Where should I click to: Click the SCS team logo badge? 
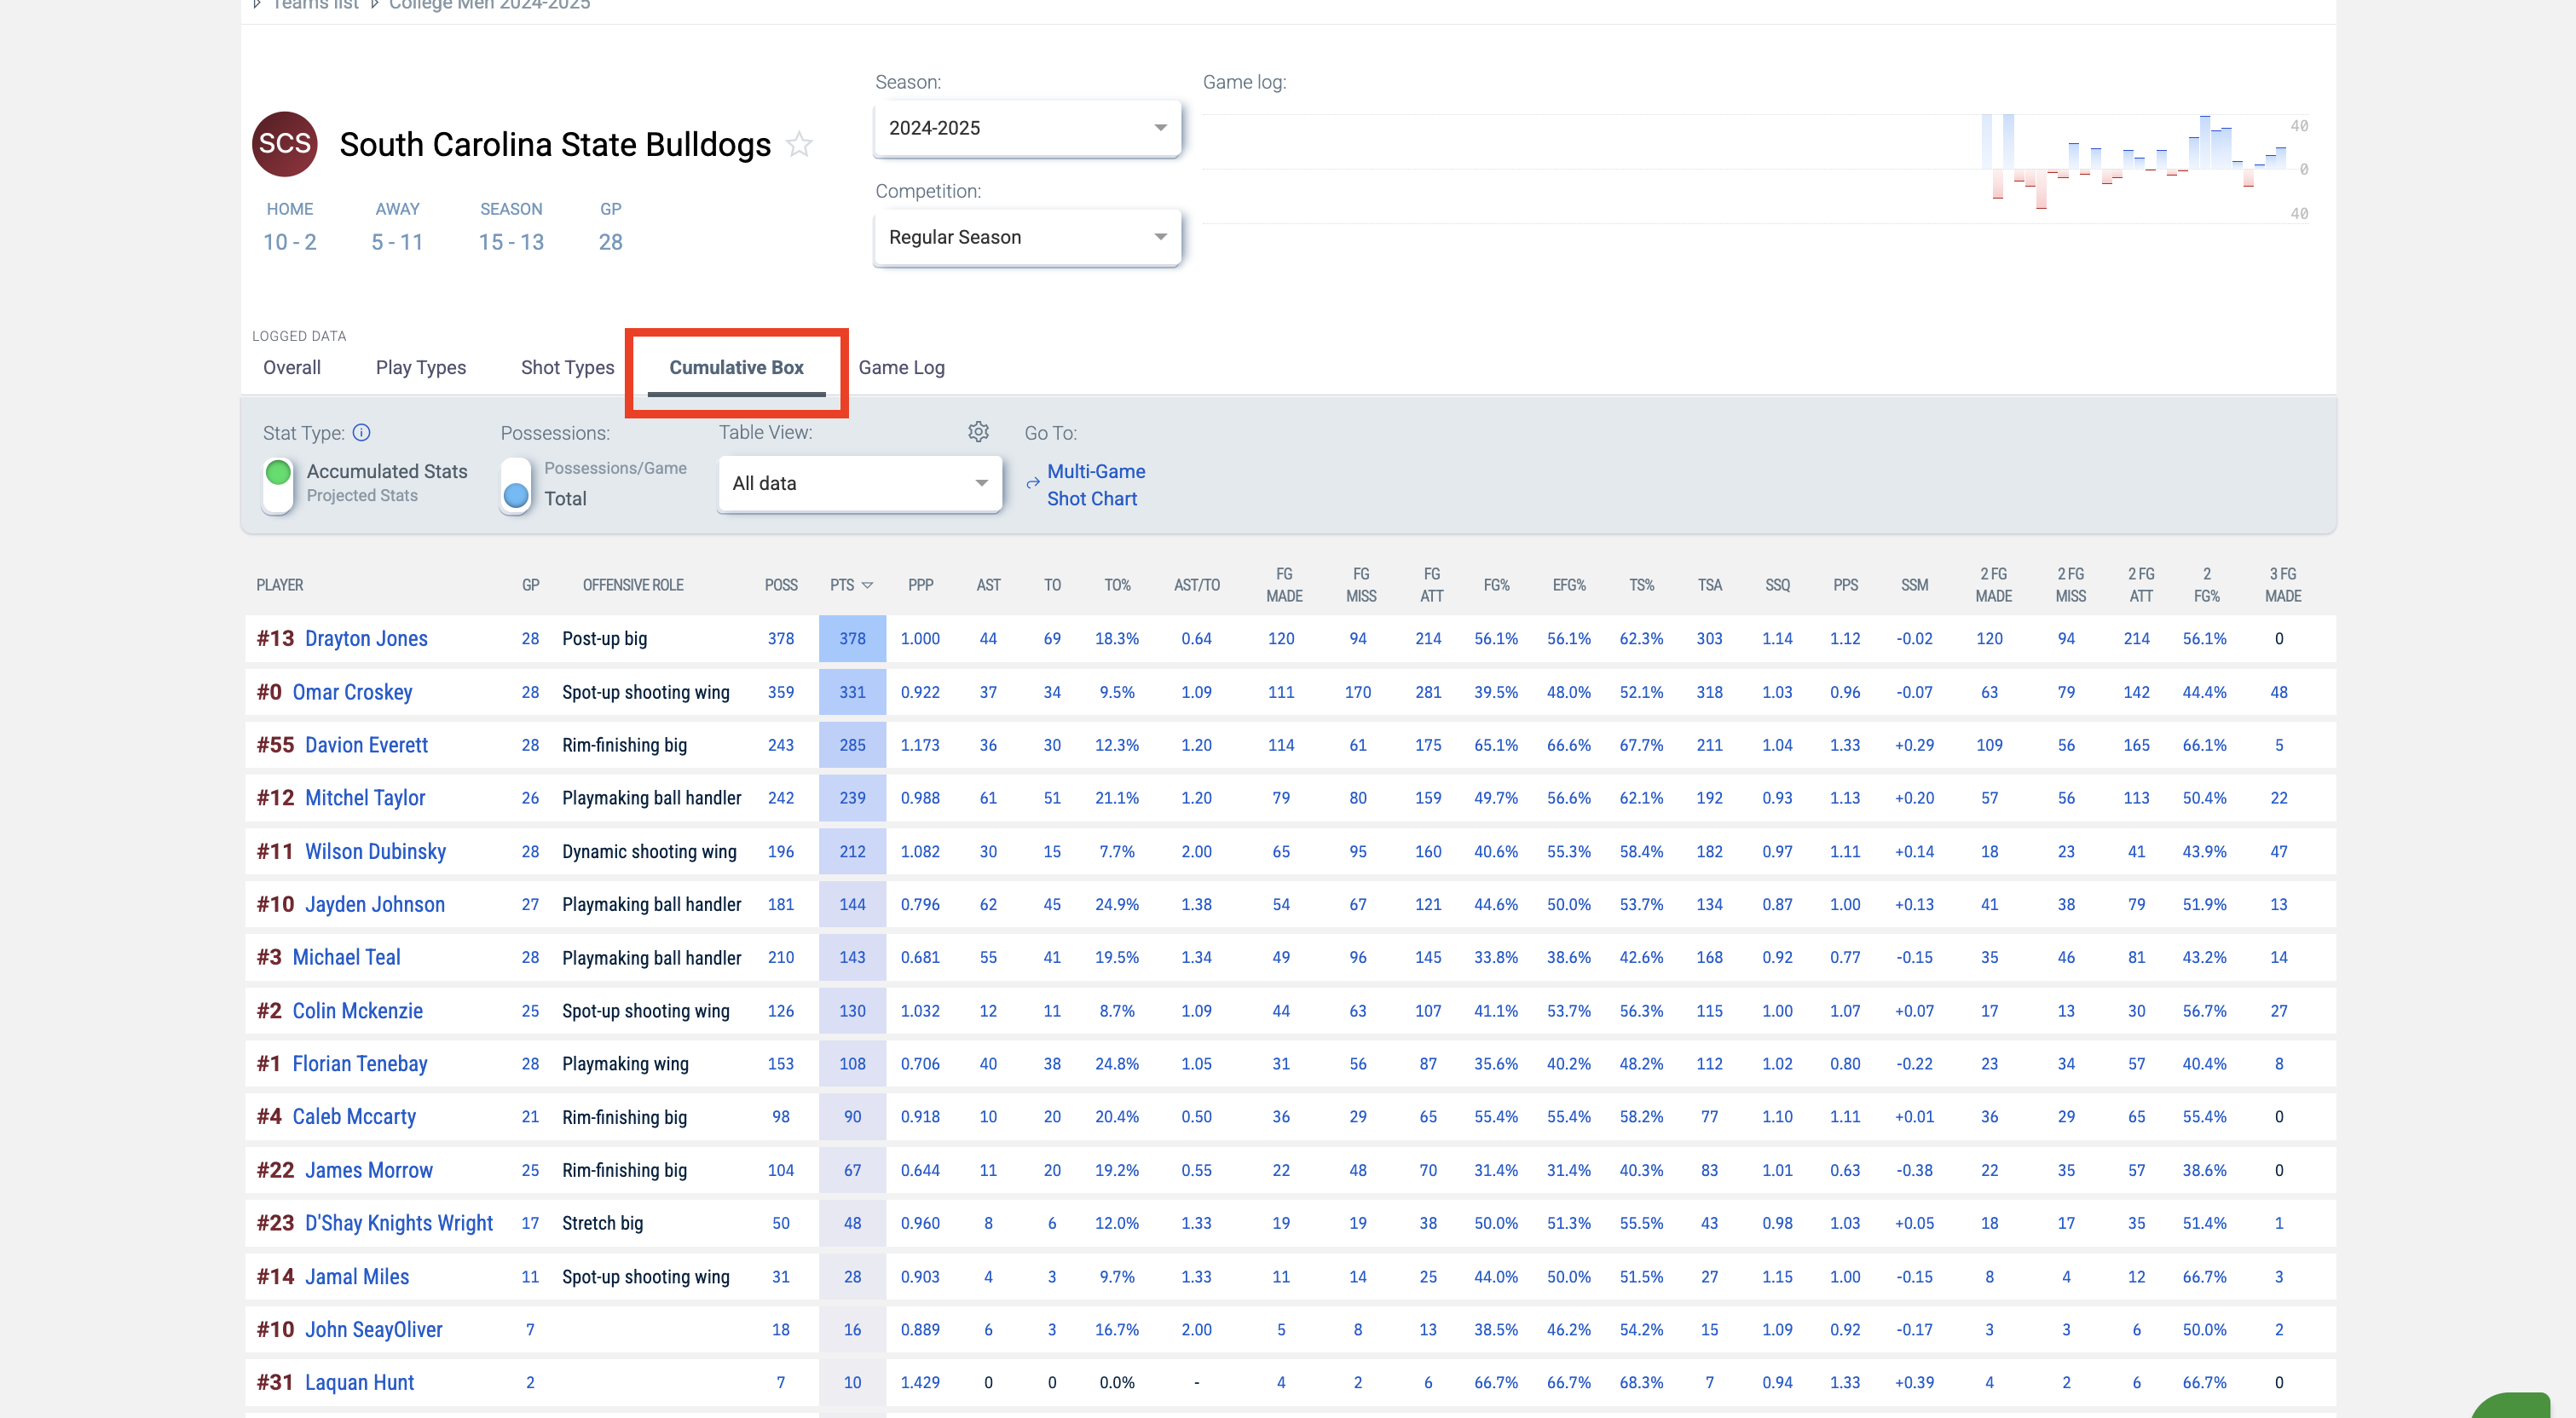[x=284, y=144]
